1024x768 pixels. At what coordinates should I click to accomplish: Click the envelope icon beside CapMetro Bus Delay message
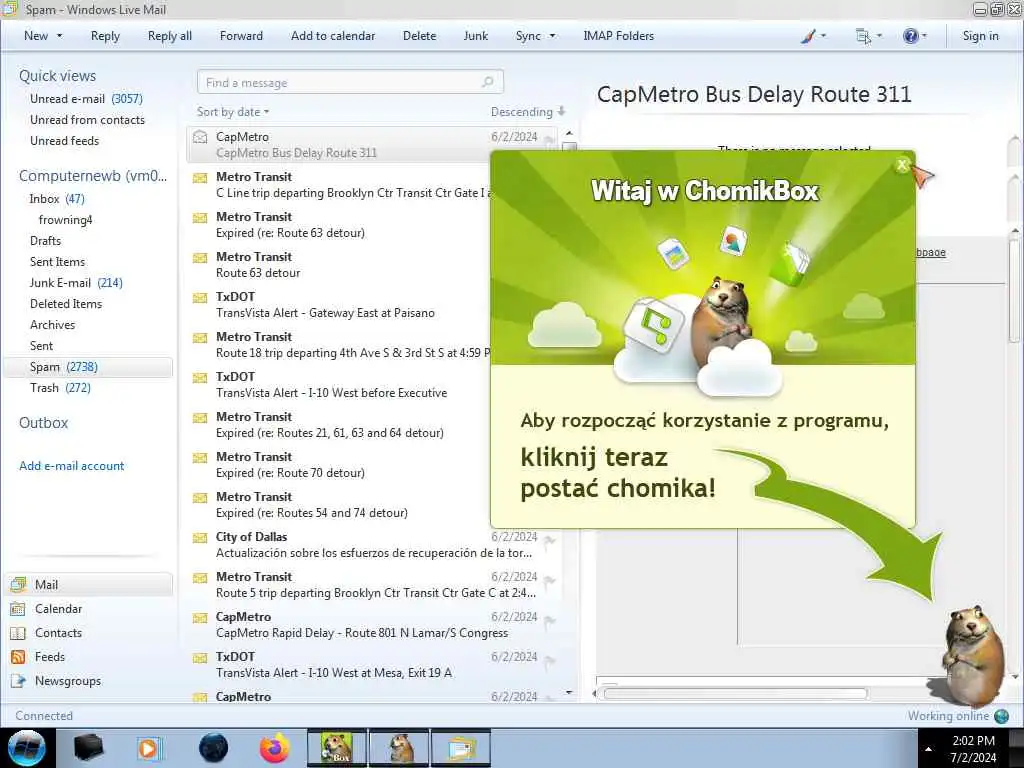[200, 137]
